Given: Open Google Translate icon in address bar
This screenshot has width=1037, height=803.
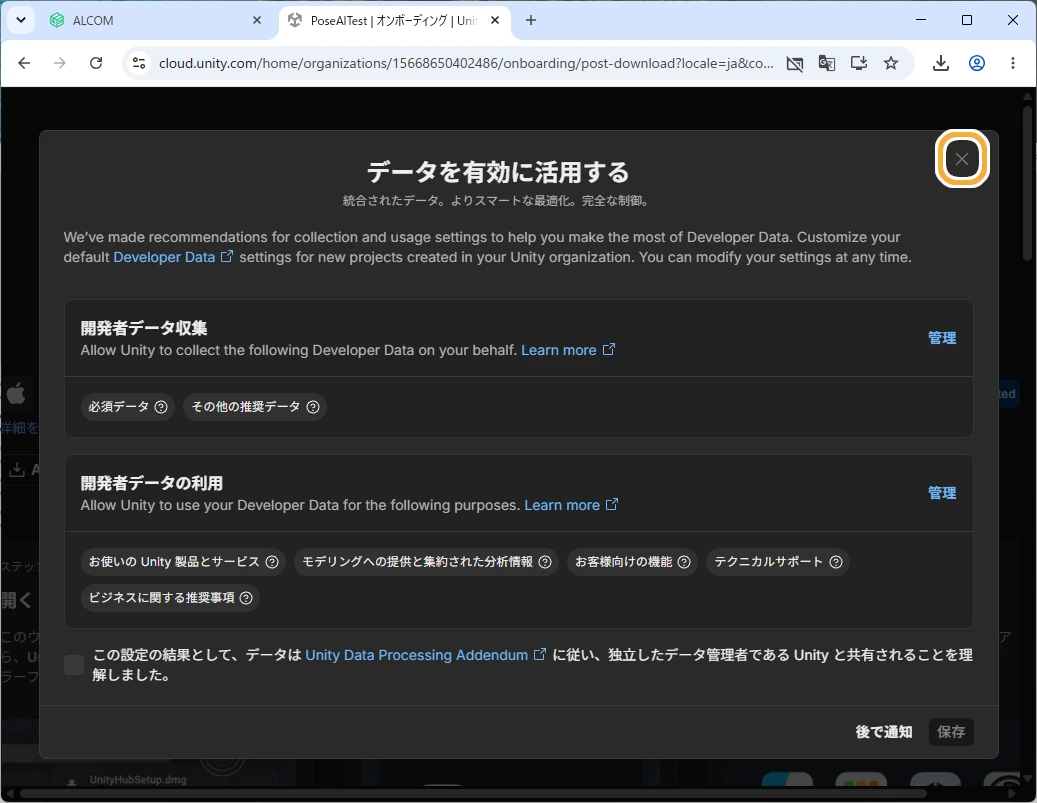Looking at the screenshot, I should coord(826,63).
